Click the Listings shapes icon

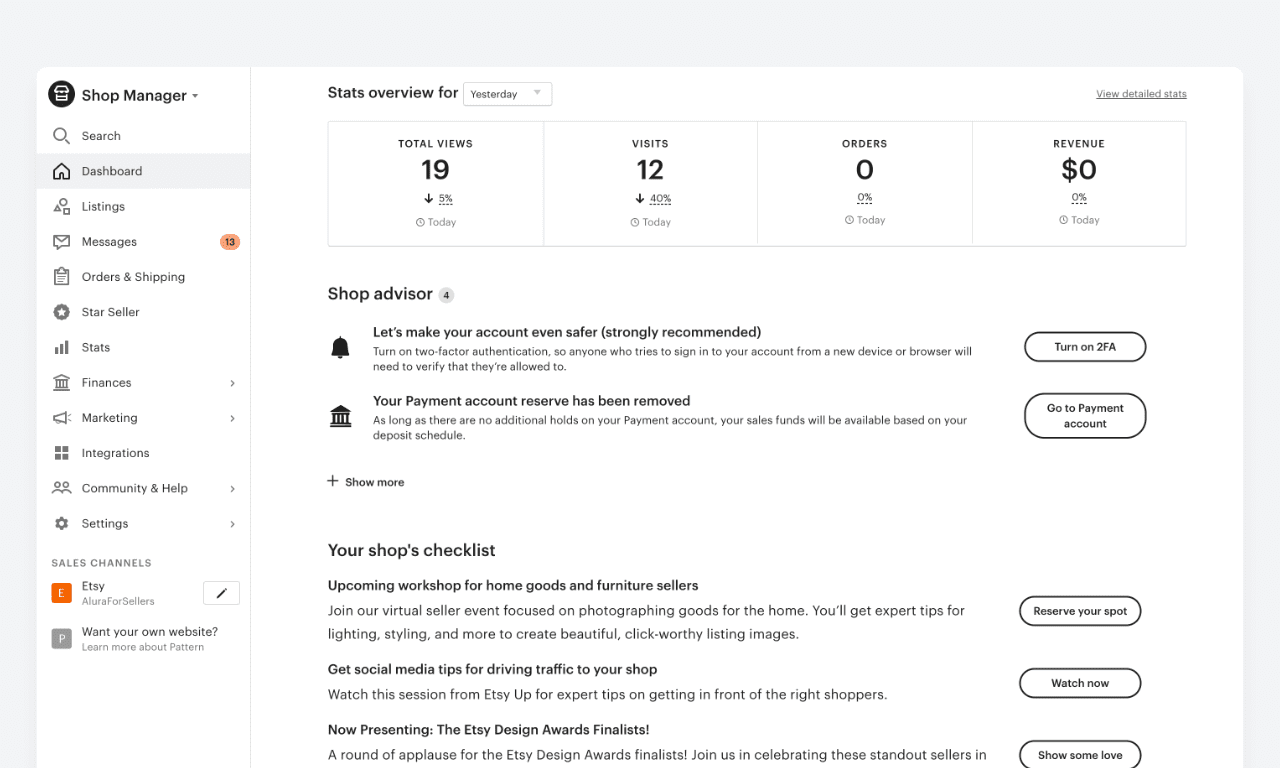(61, 206)
